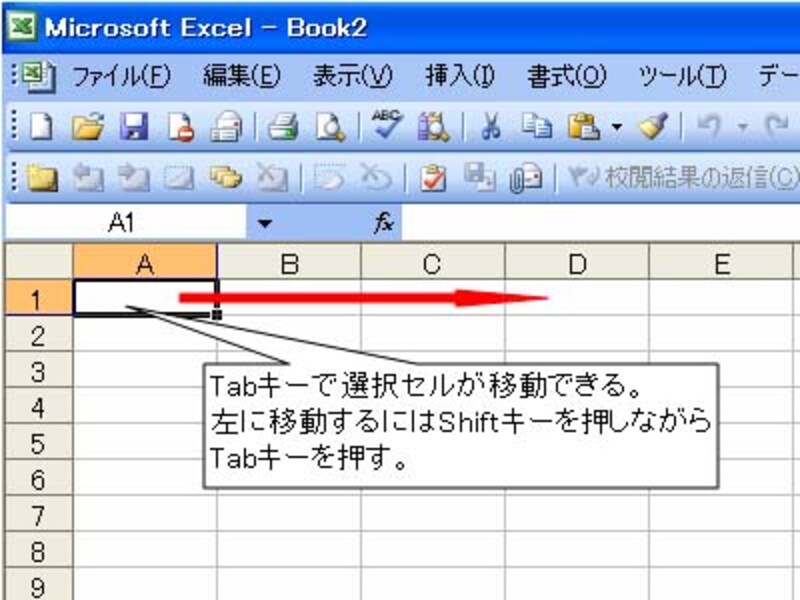The width and height of the screenshot is (800, 600).
Task: Select row 1 header
Action: point(39,297)
